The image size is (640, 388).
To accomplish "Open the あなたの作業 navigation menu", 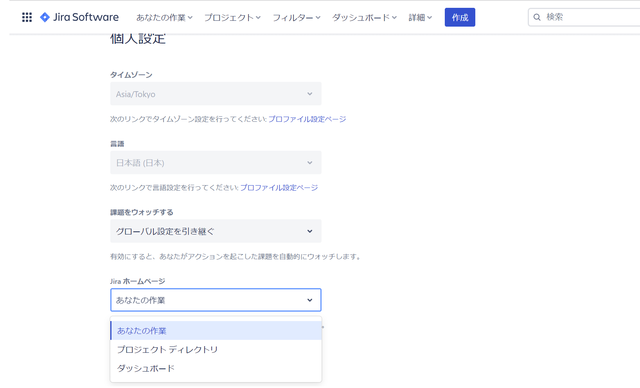I will coord(164,18).
